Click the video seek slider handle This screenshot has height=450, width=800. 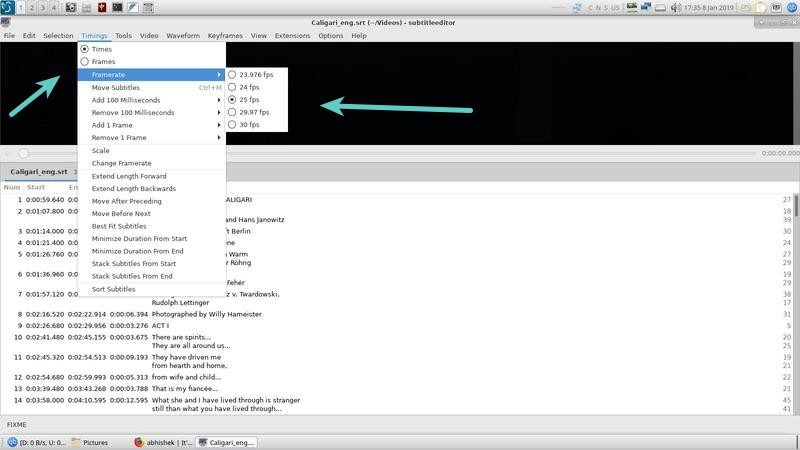coord(23,153)
